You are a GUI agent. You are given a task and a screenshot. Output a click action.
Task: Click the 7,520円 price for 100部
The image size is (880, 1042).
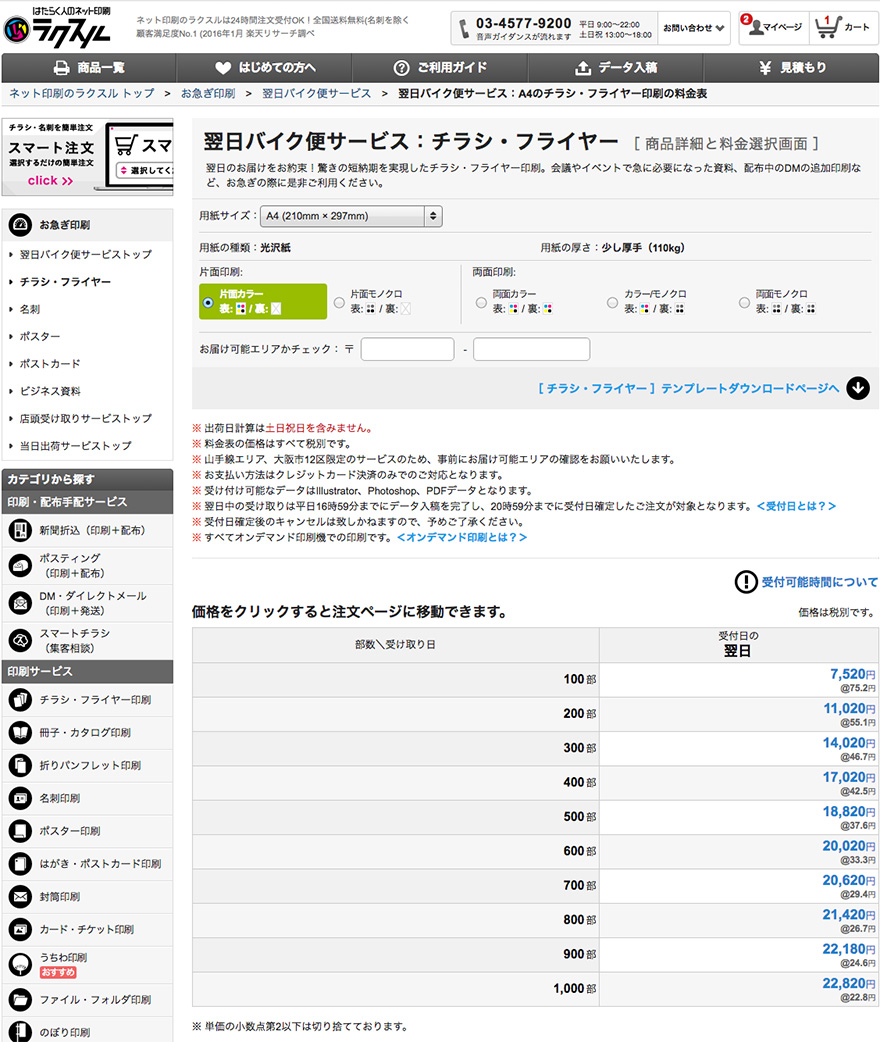click(846, 675)
